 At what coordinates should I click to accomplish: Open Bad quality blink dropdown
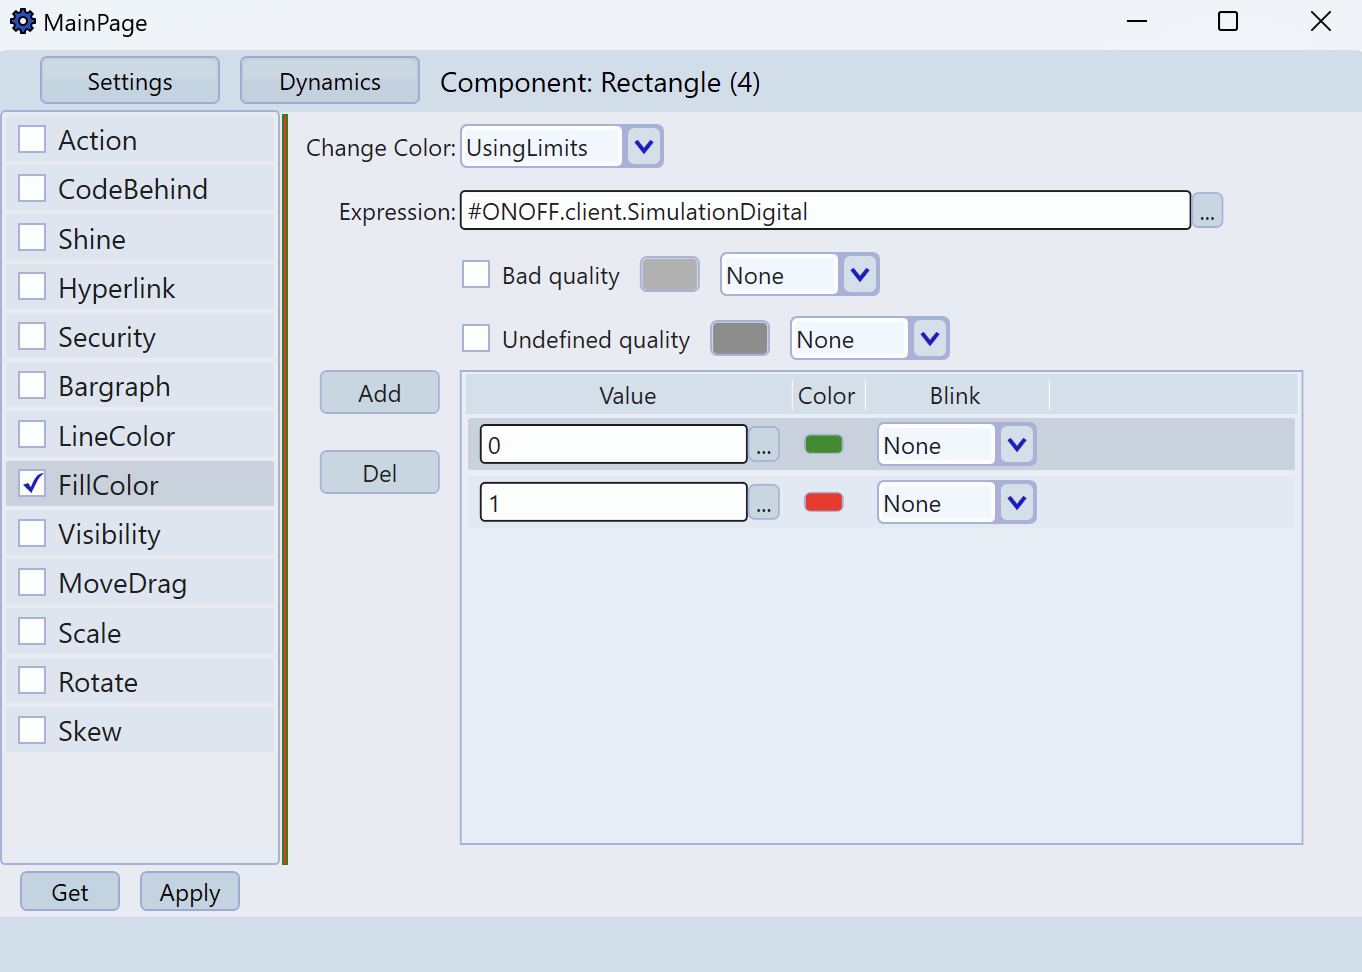click(x=860, y=275)
